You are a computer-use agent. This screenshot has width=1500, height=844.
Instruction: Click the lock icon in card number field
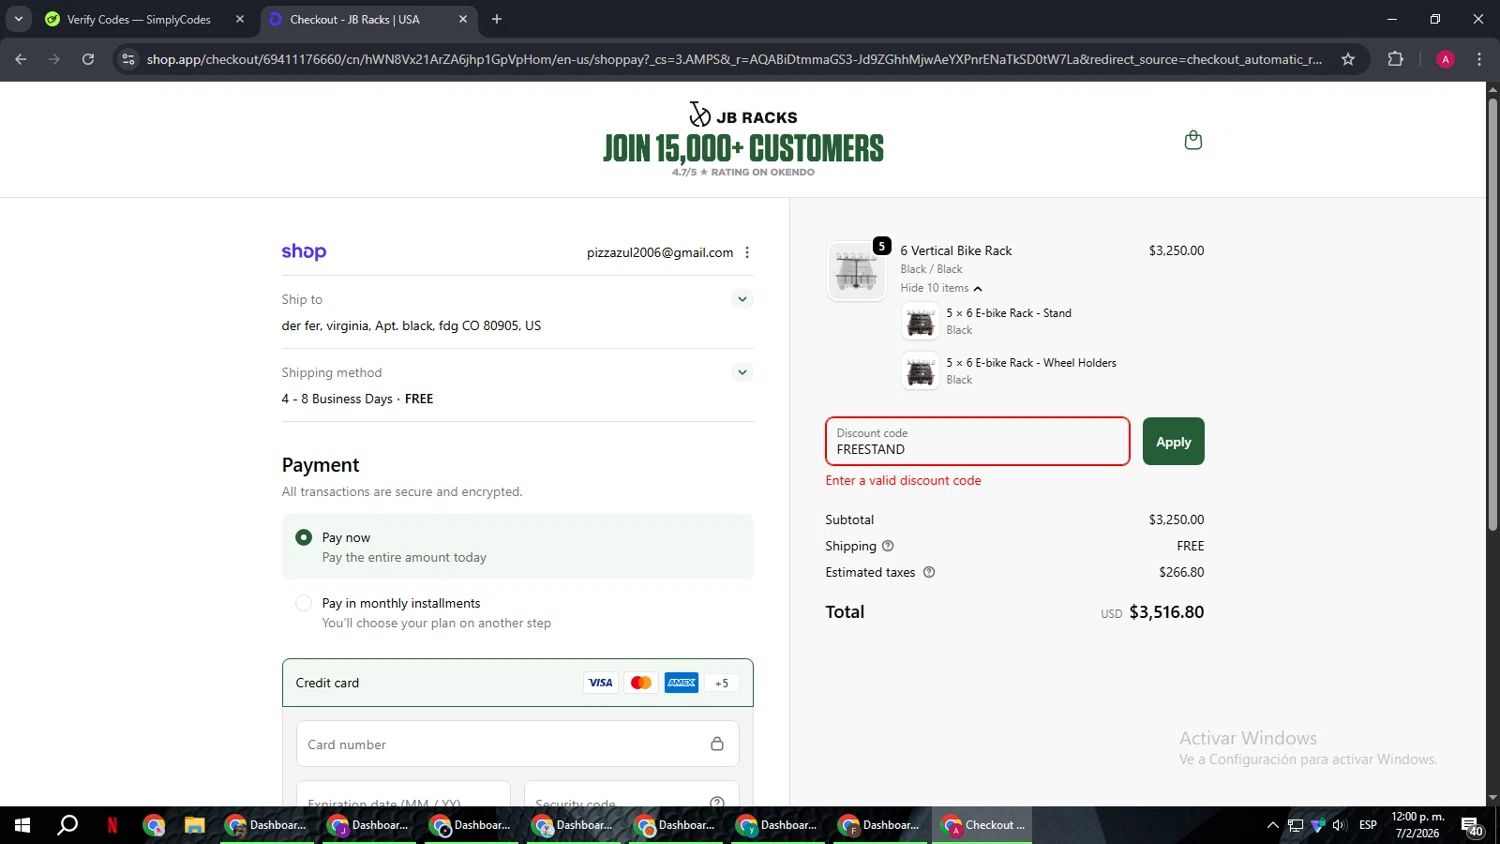[x=717, y=744]
